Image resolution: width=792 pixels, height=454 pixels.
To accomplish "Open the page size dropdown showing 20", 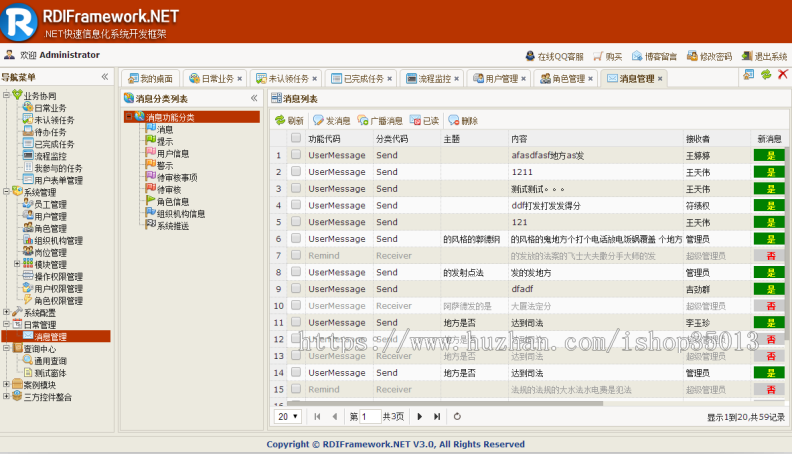I will (x=287, y=417).
